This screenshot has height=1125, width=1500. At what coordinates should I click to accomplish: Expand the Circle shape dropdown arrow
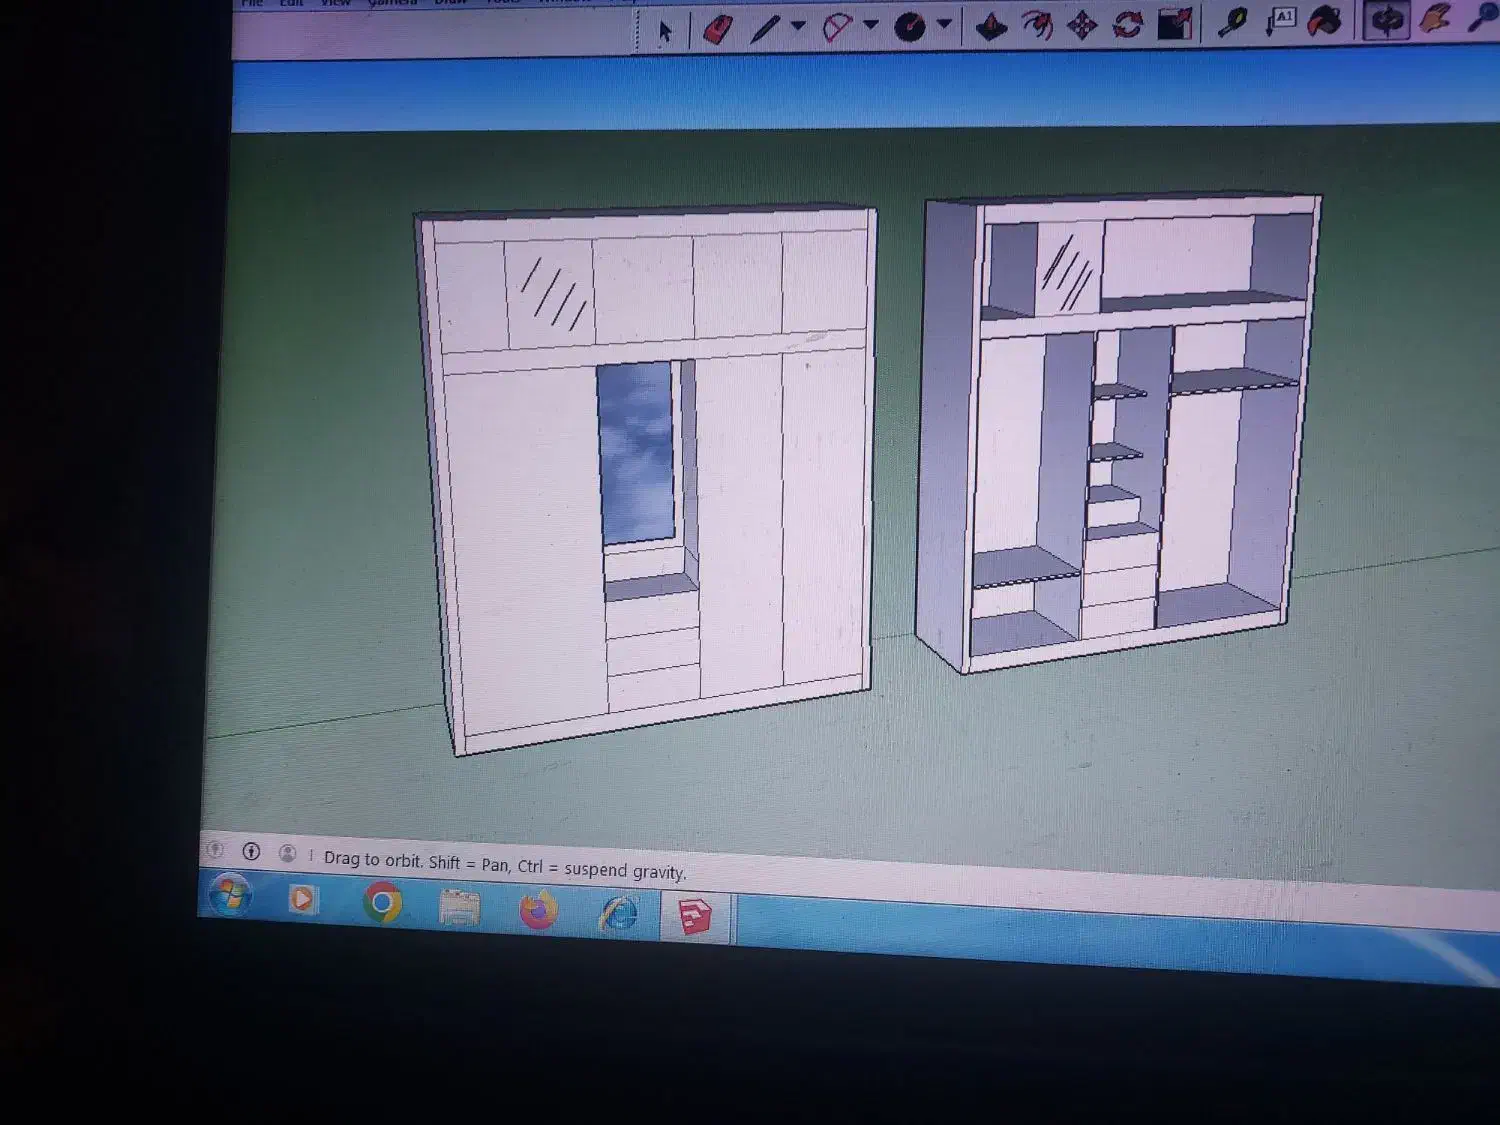(943, 24)
